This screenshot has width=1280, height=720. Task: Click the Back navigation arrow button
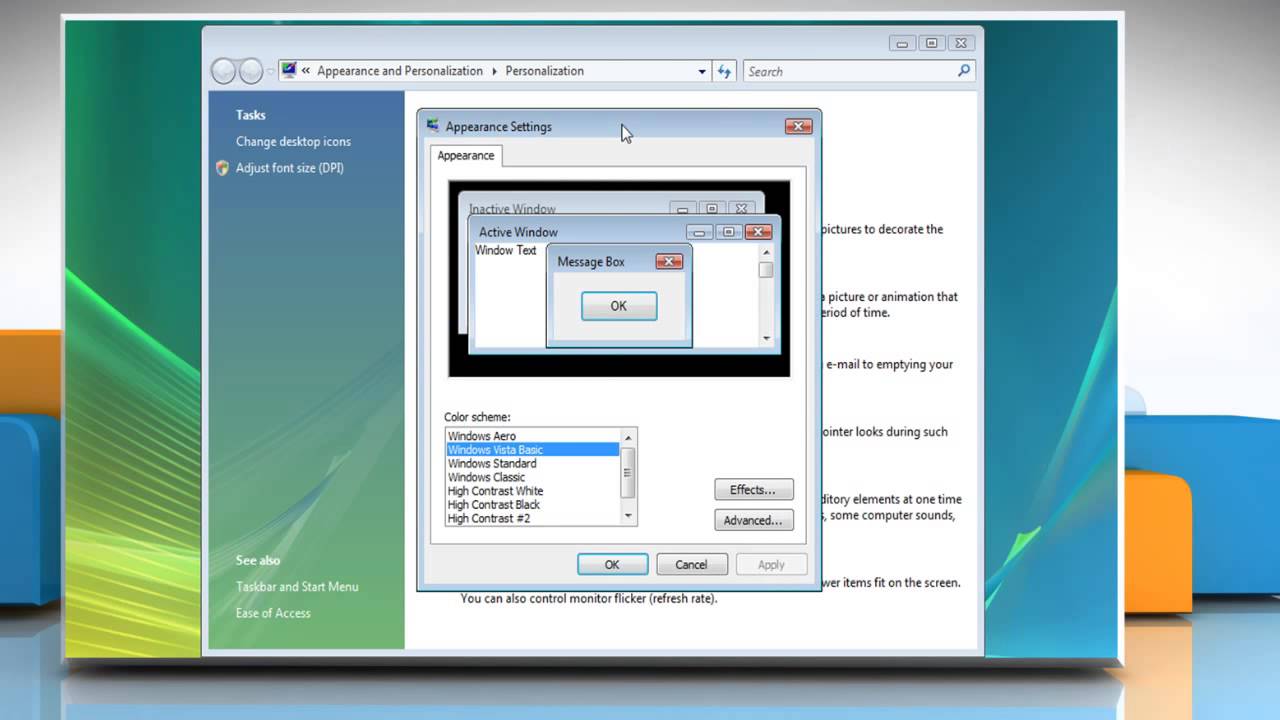pyautogui.click(x=224, y=71)
